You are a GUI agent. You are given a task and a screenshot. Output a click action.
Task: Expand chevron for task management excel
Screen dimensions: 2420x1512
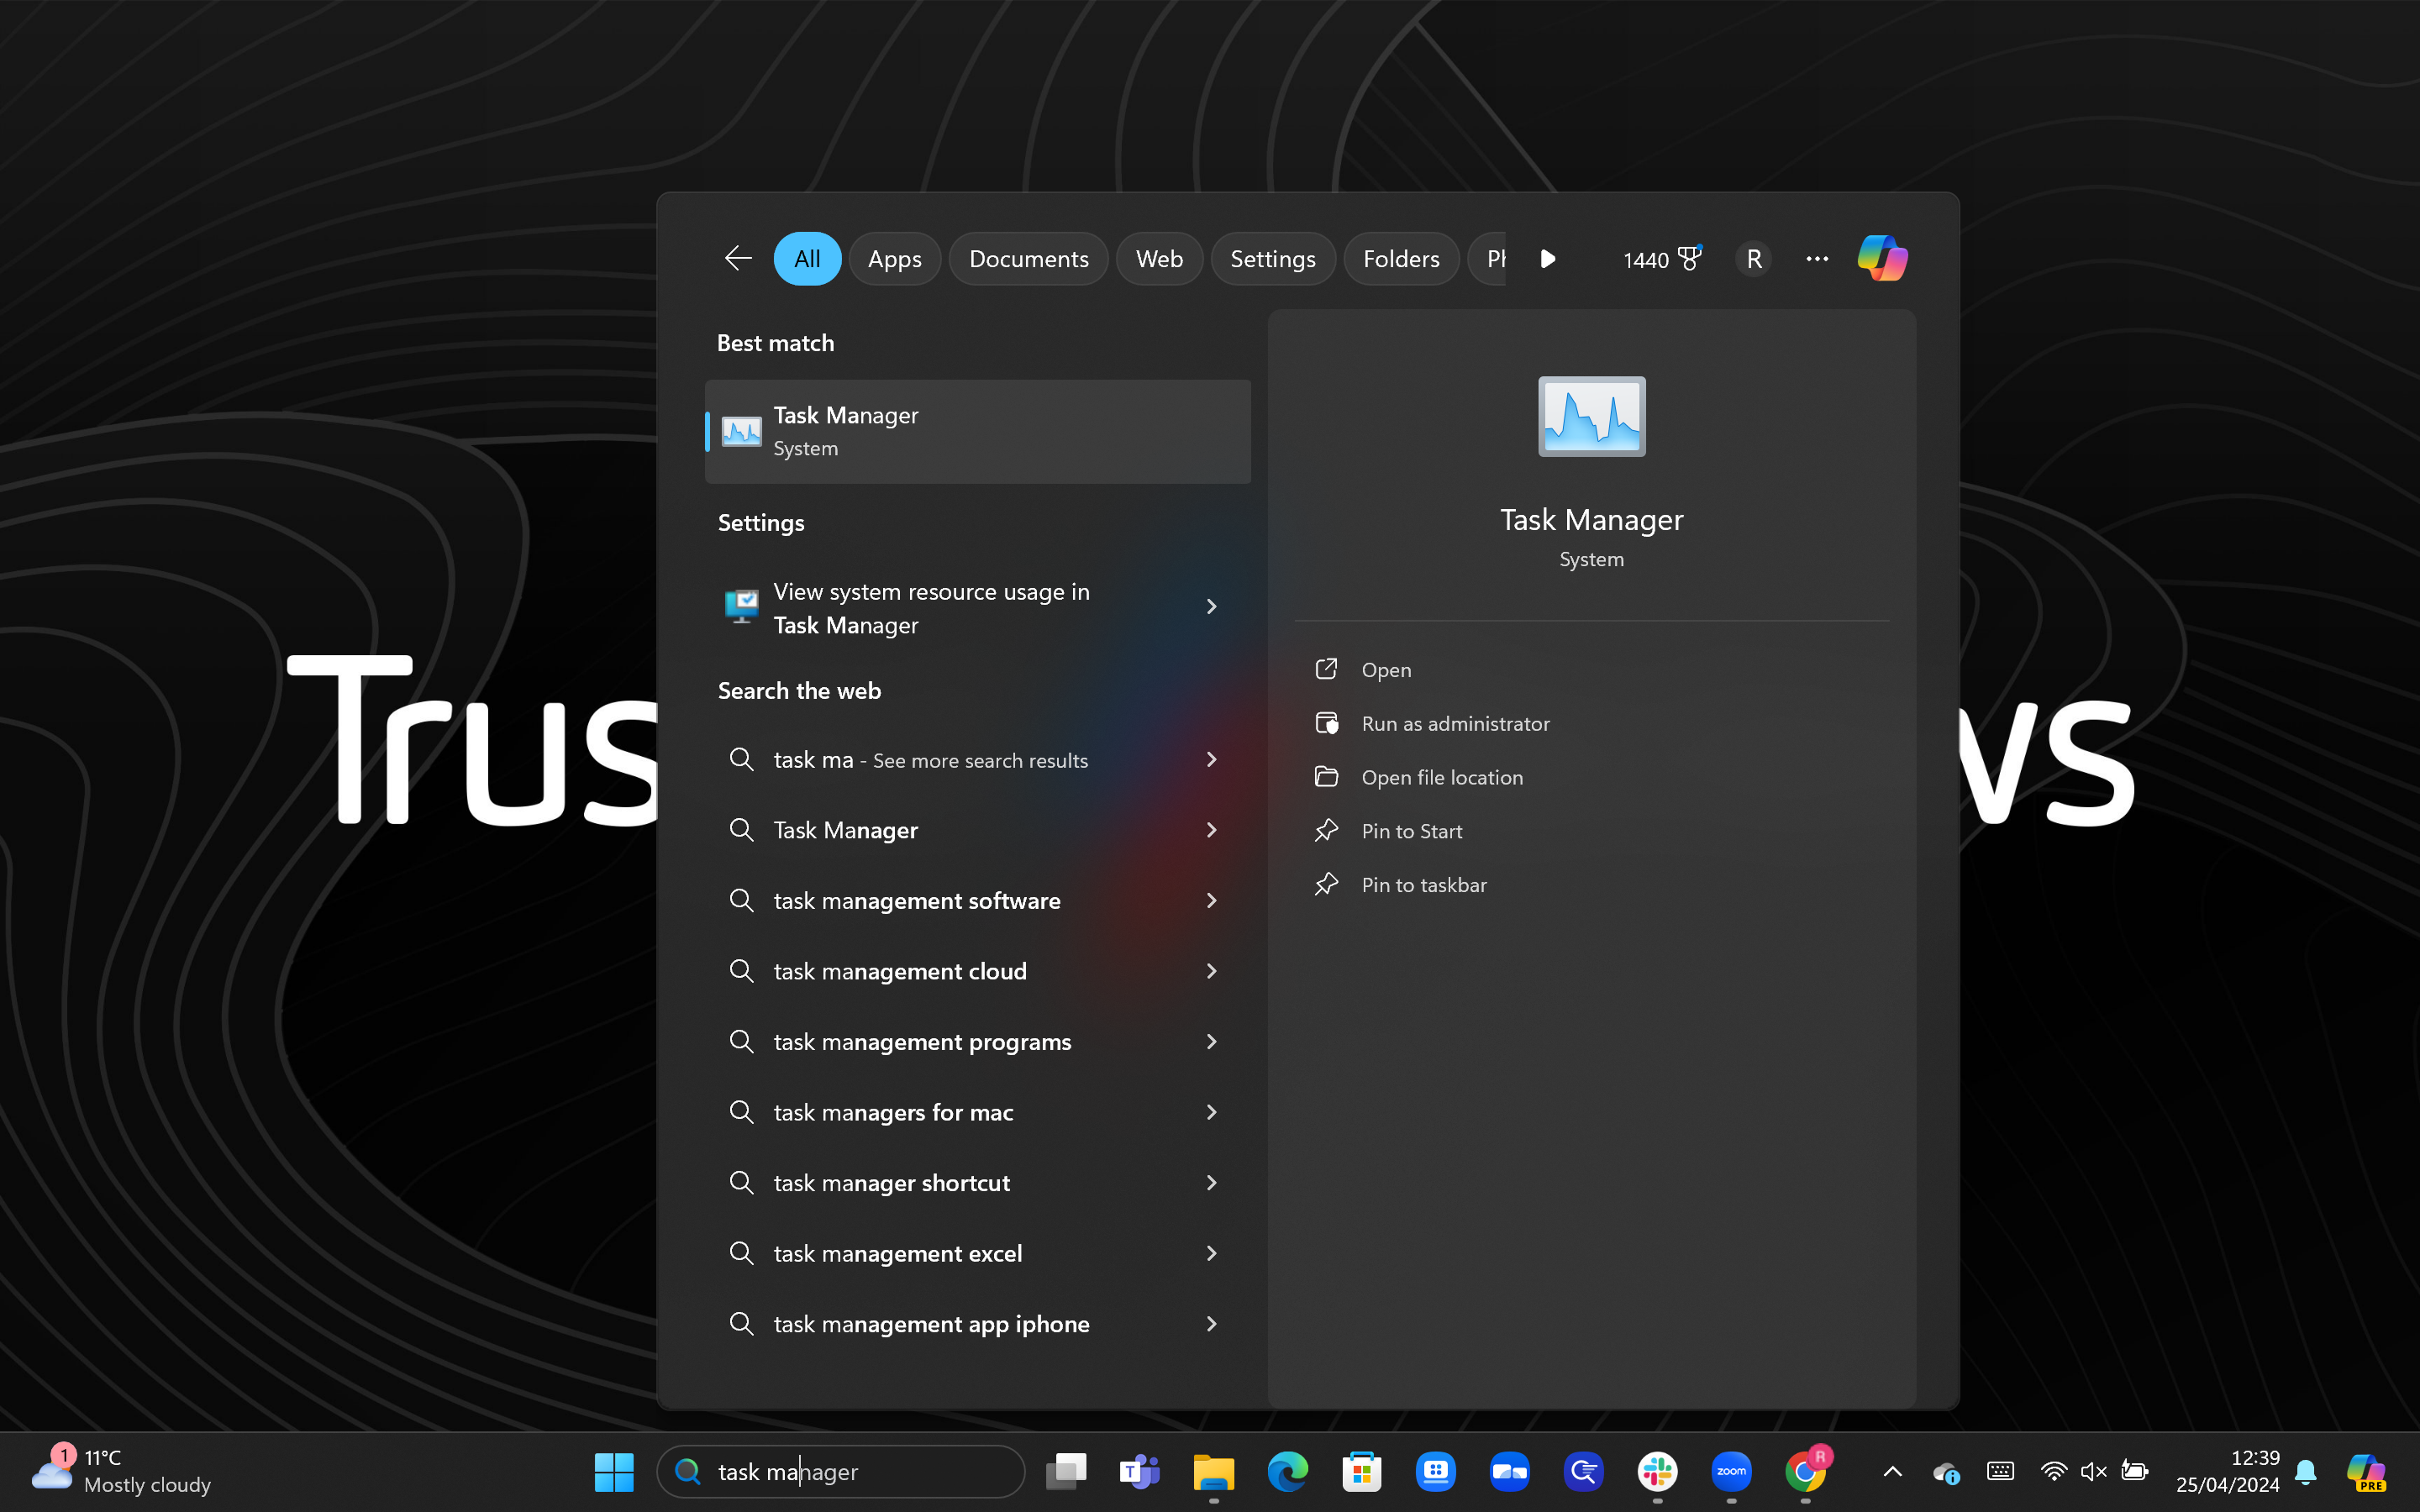1211,1253
